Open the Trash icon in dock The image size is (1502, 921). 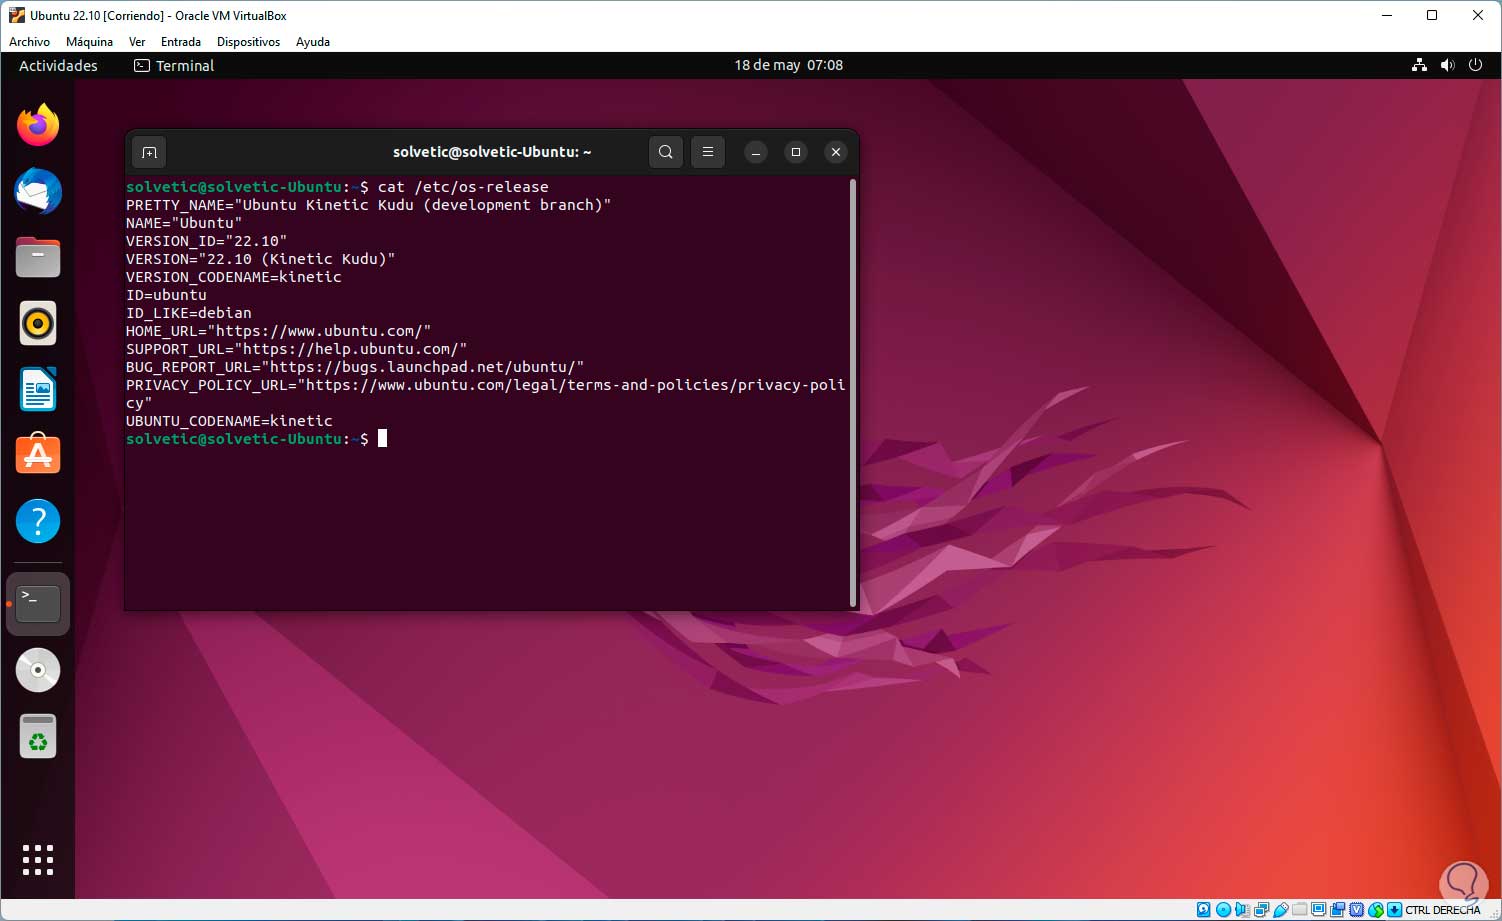click(38, 737)
